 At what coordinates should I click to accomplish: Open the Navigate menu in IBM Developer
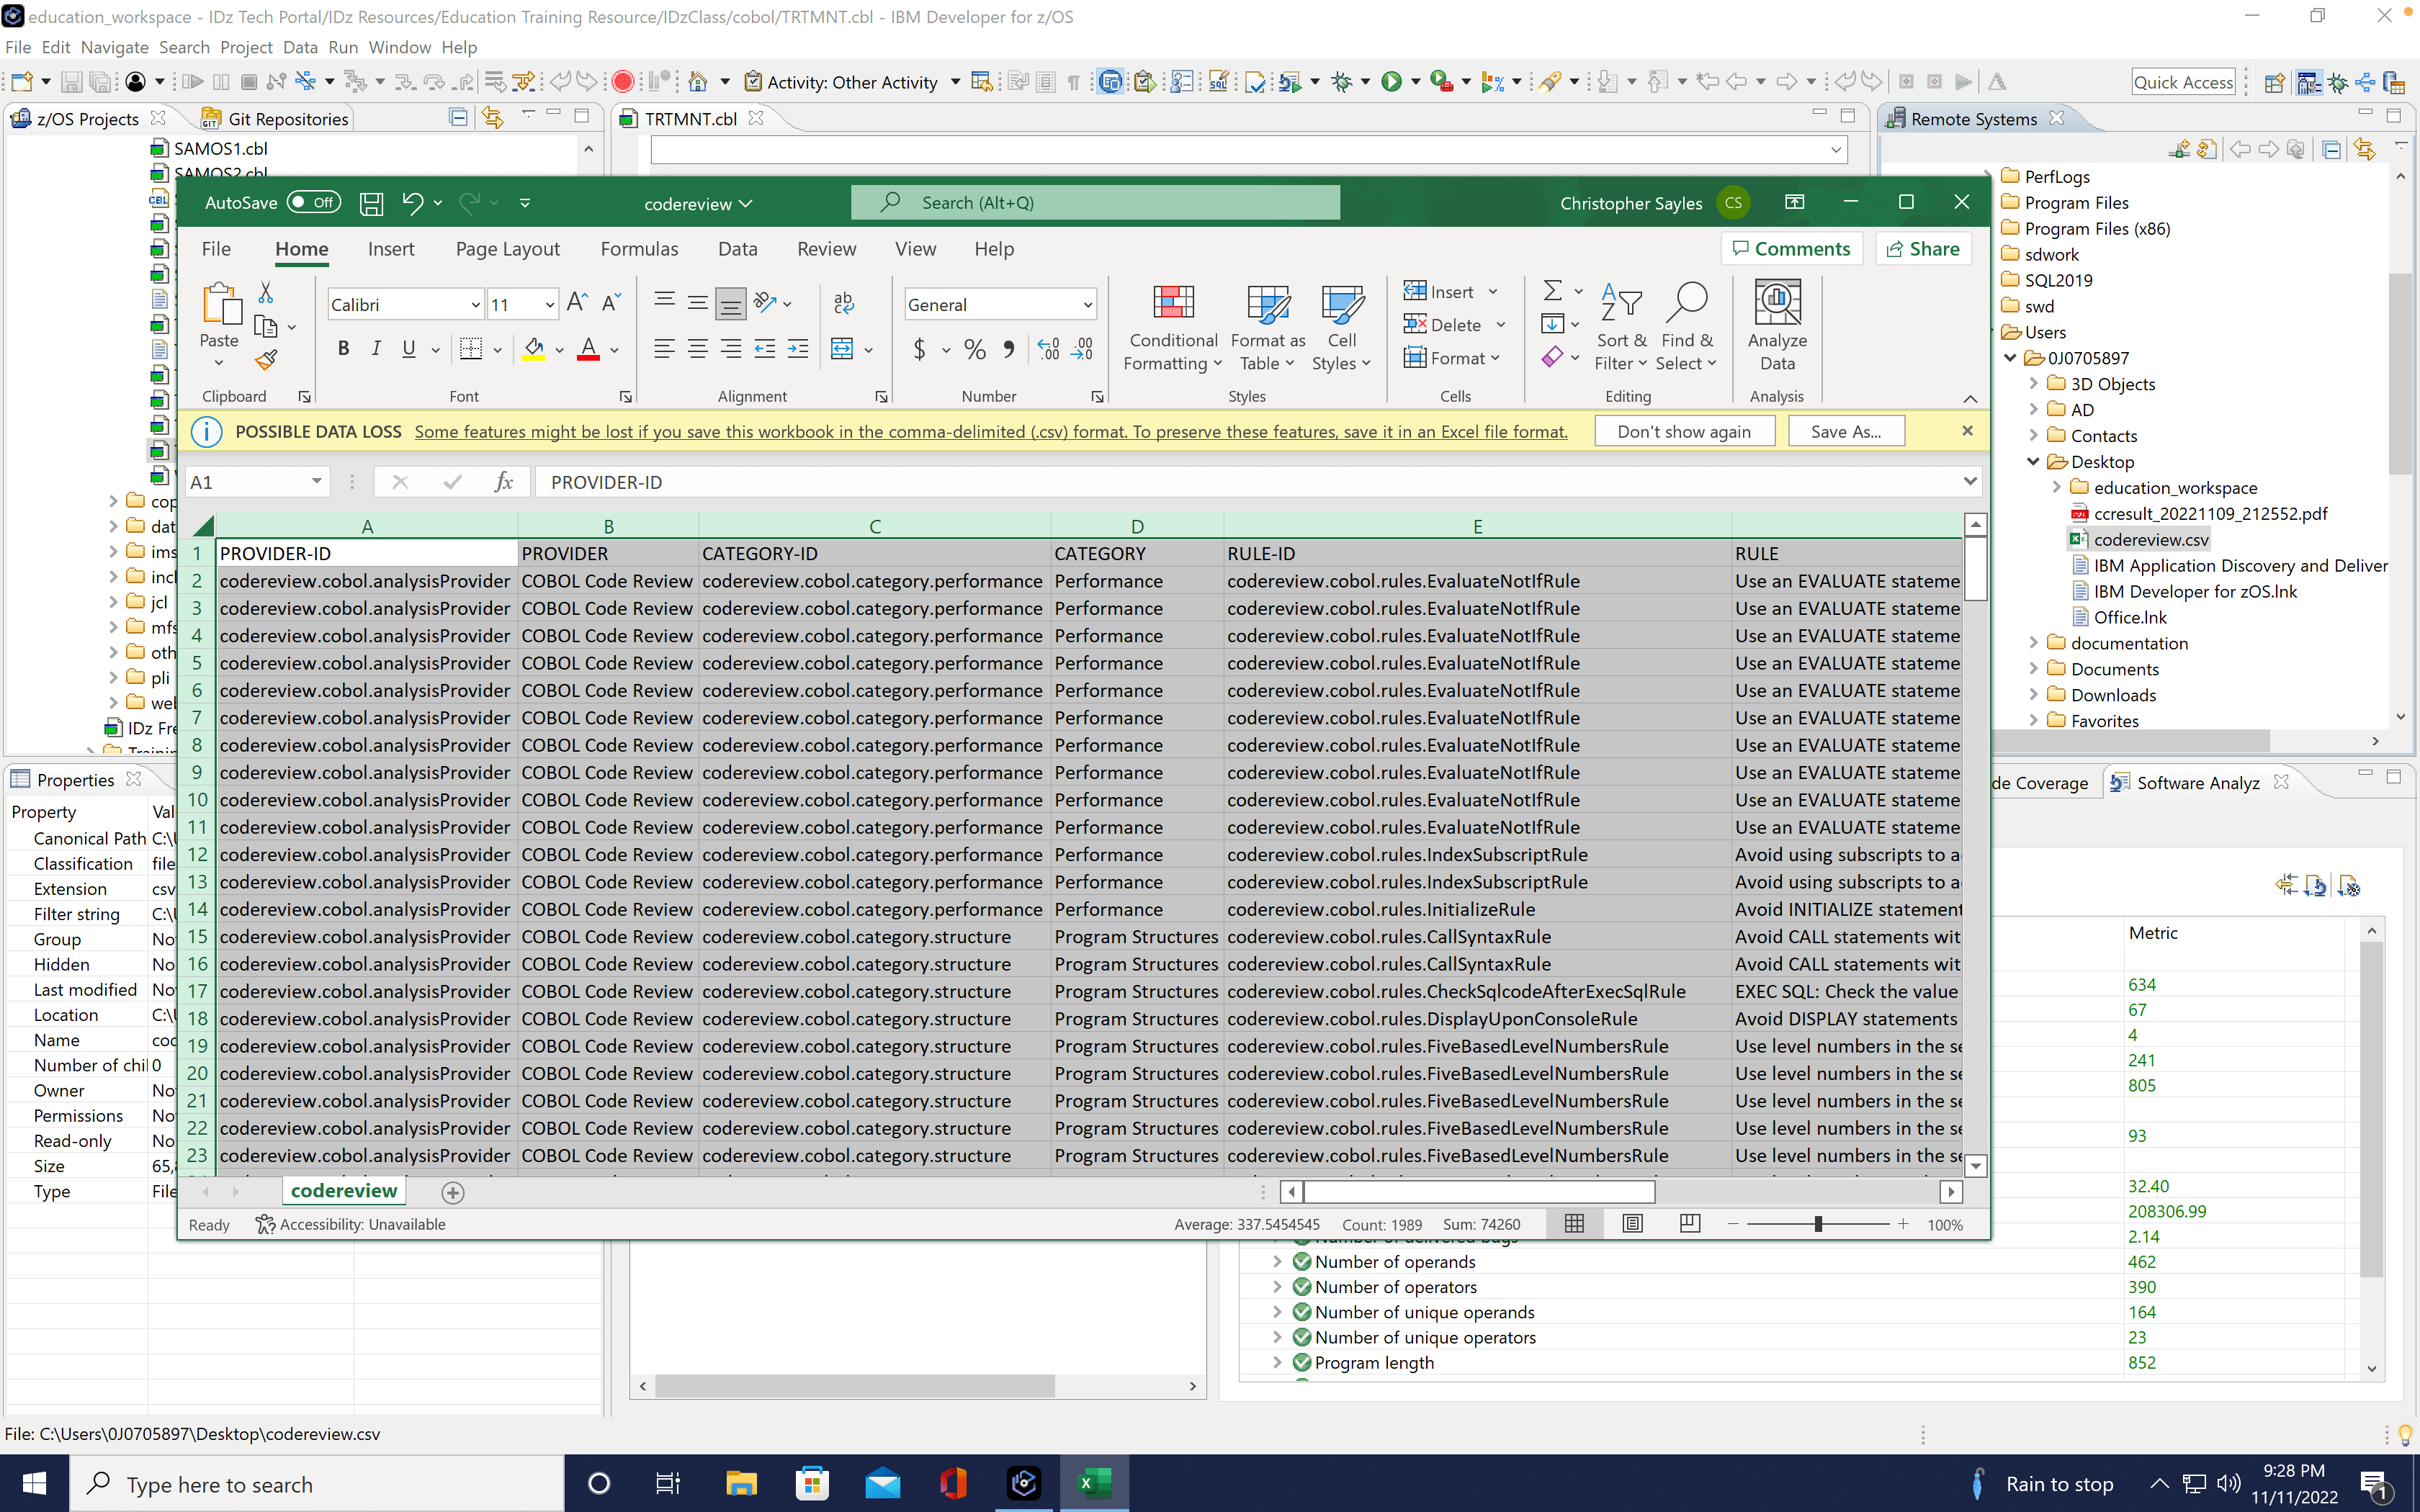coord(114,47)
